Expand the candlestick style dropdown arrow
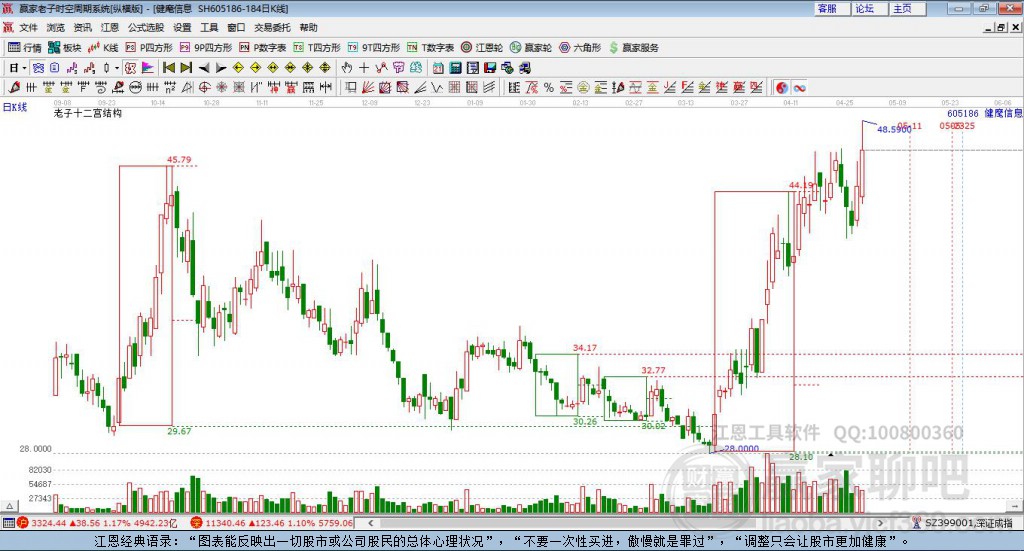The image size is (1024, 551). (117, 68)
